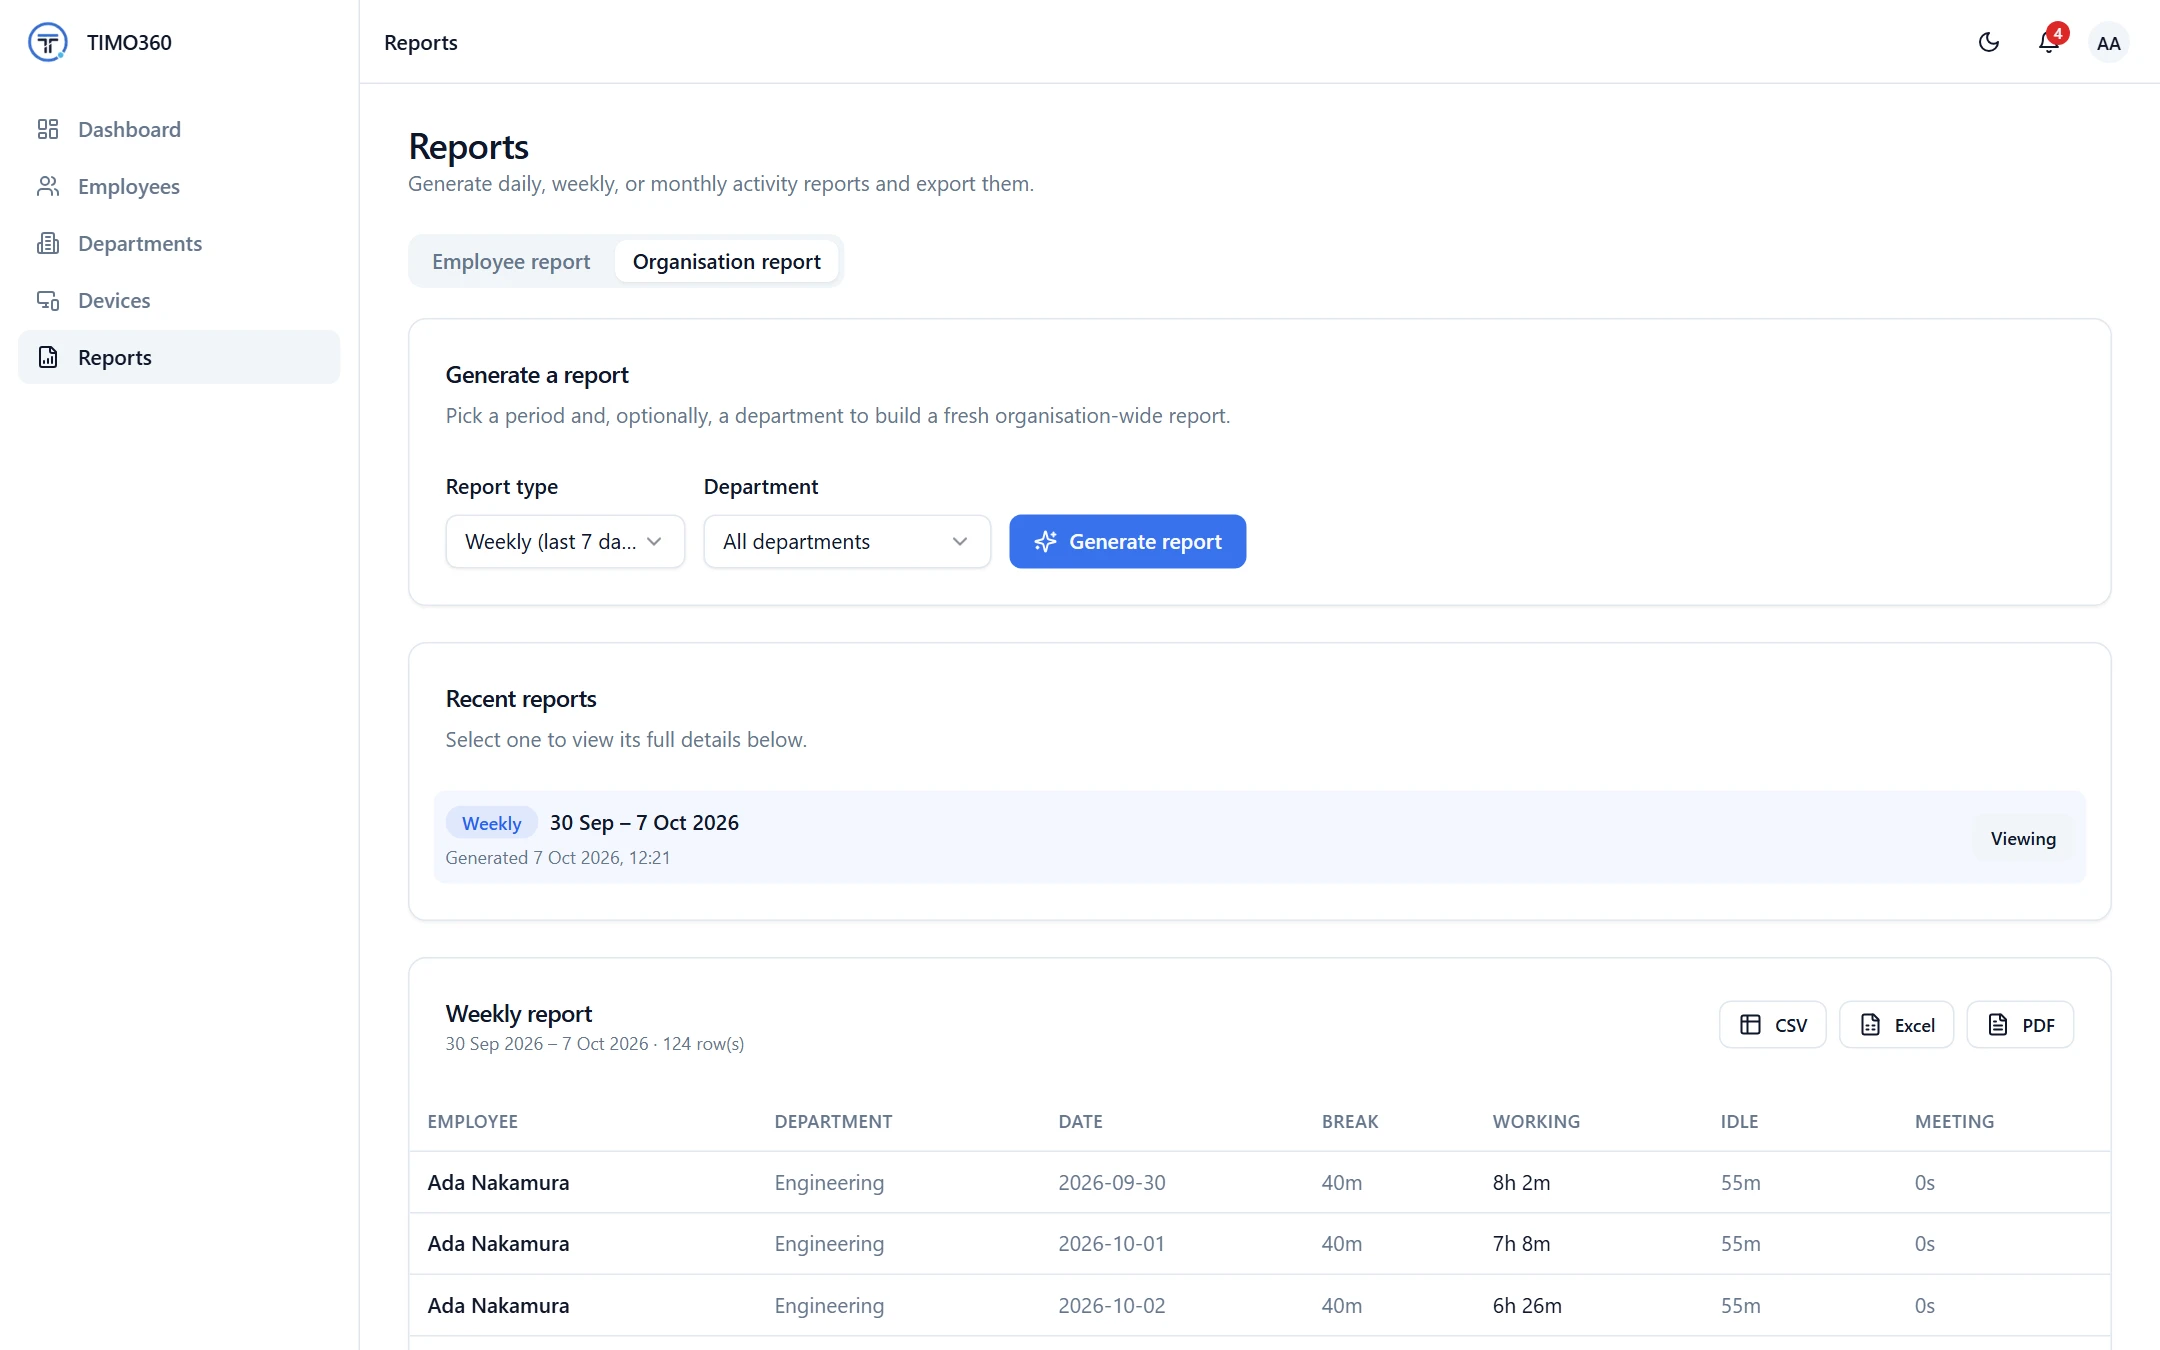
Task: Click the Viewing badge on recent report
Action: point(2022,838)
